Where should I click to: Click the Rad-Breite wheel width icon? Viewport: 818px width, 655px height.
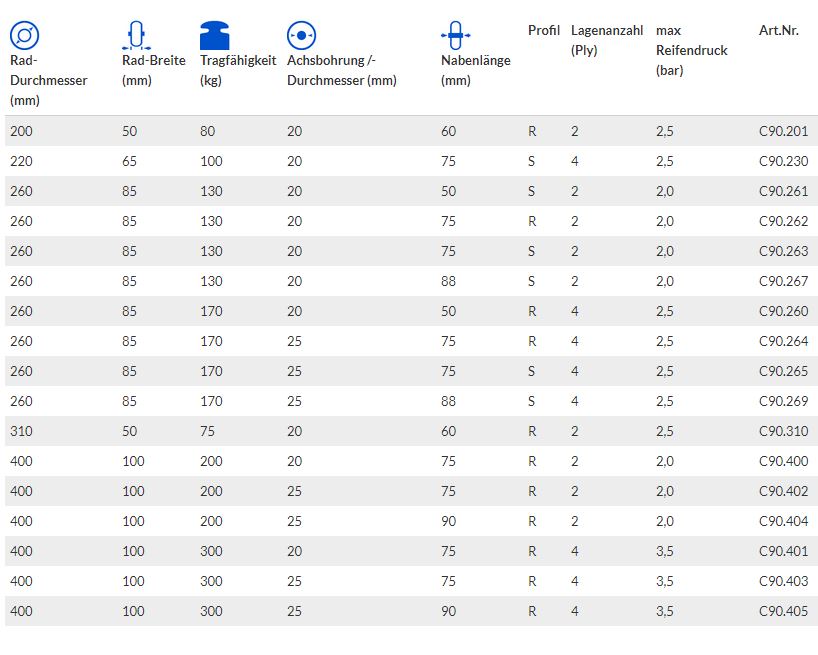(x=136, y=35)
